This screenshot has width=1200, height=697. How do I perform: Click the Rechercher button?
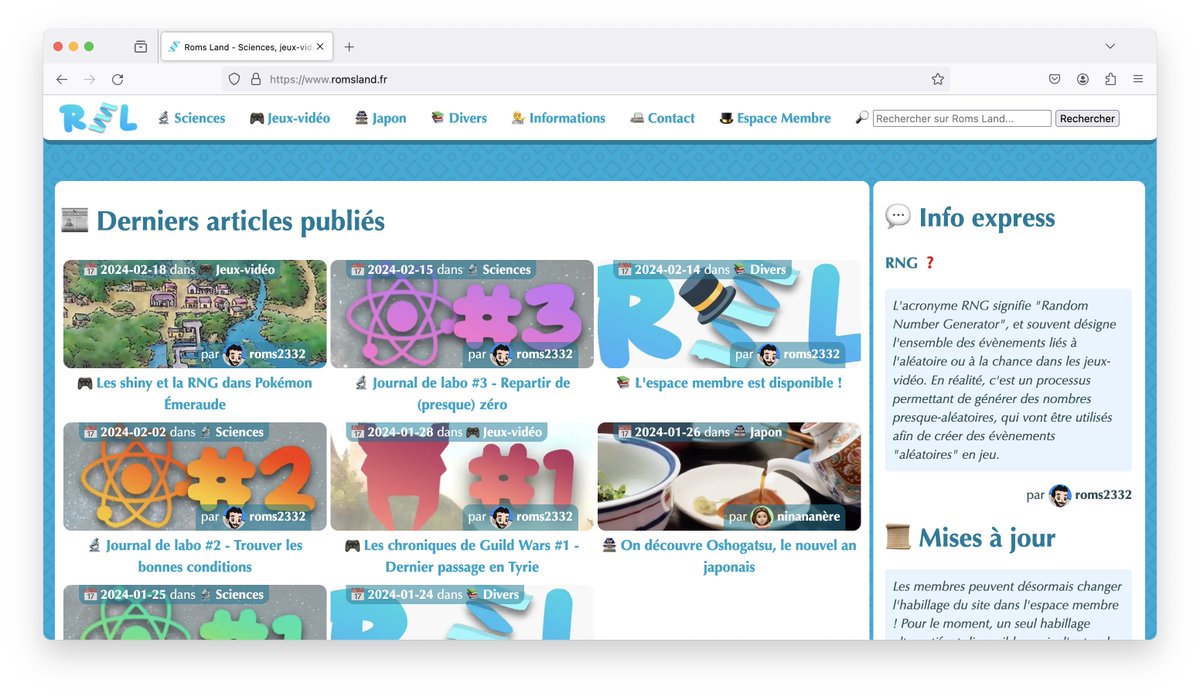(1087, 118)
